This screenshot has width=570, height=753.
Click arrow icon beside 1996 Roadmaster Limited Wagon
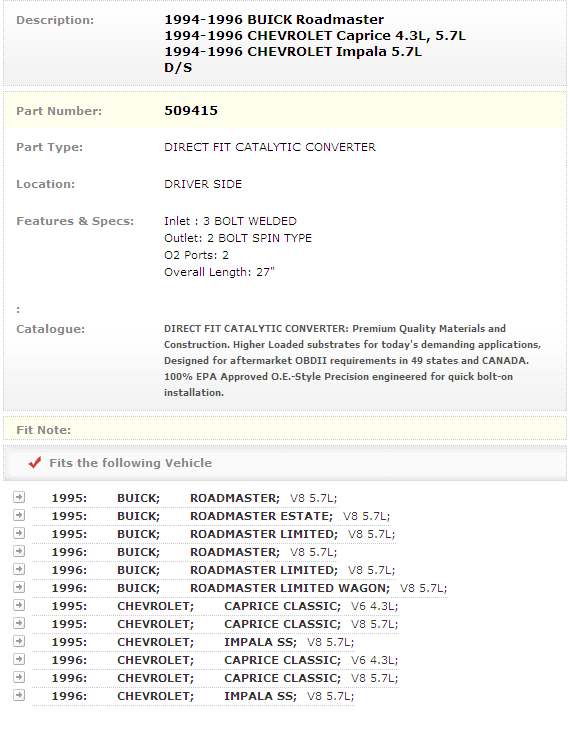(19, 587)
